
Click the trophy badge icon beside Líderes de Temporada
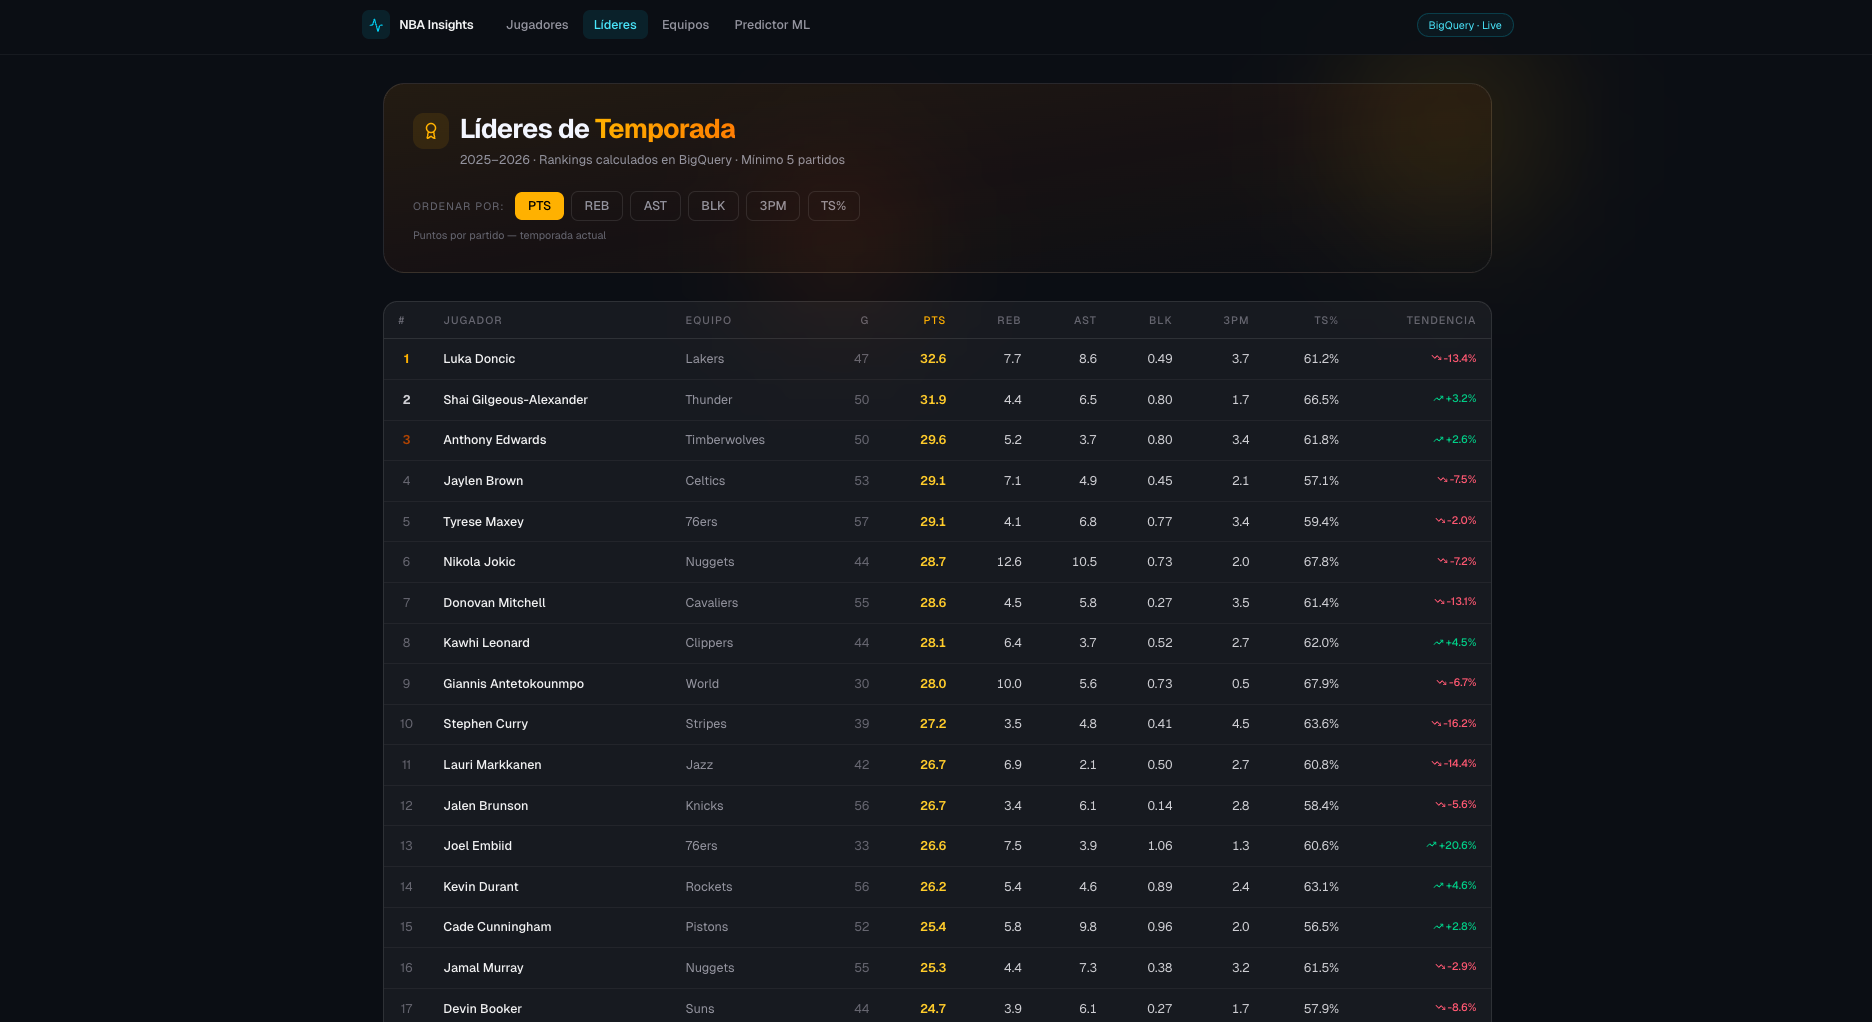point(431,131)
